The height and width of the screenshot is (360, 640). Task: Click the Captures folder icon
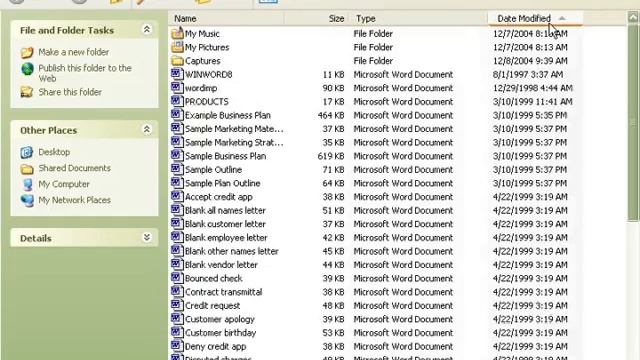pos(177,61)
